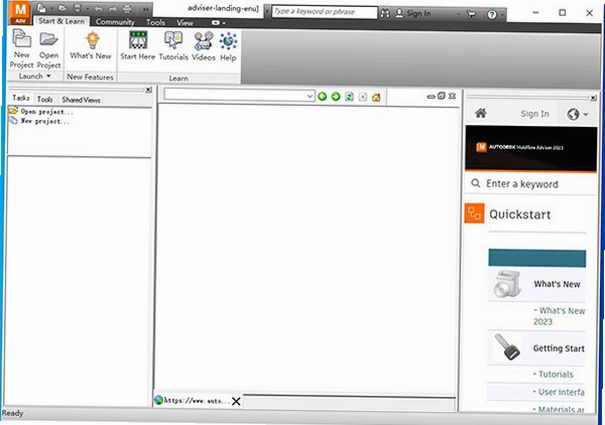
Task: Open language globe dropdown in help panel
Action: (x=577, y=114)
